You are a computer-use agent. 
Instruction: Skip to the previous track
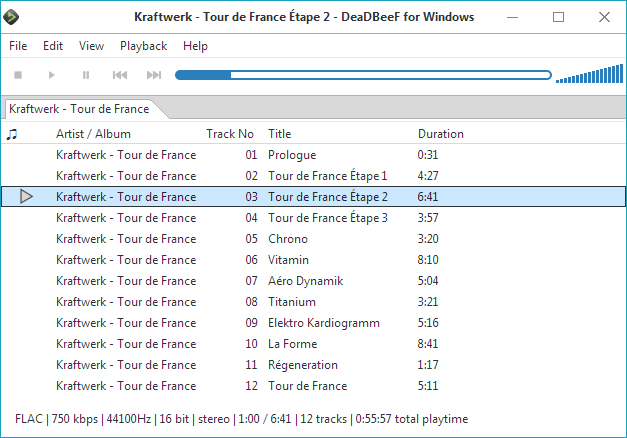click(x=120, y=75)
